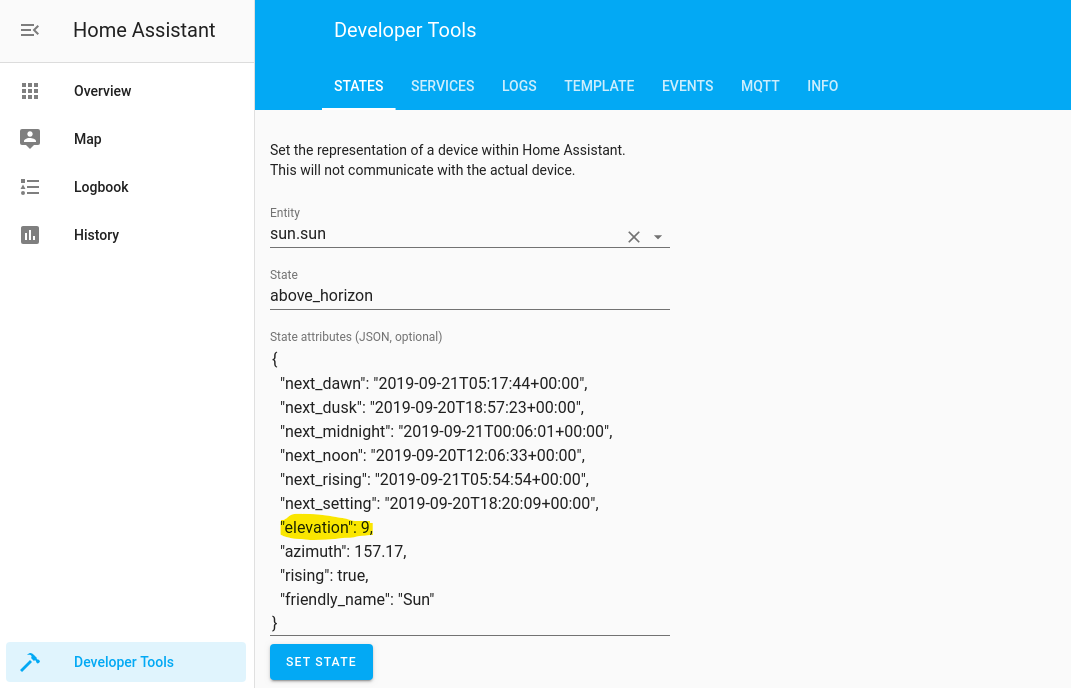Expand the sun.sun entity suggestions list
Viewport: 1071px width, 688px height.
pos(657,236)
